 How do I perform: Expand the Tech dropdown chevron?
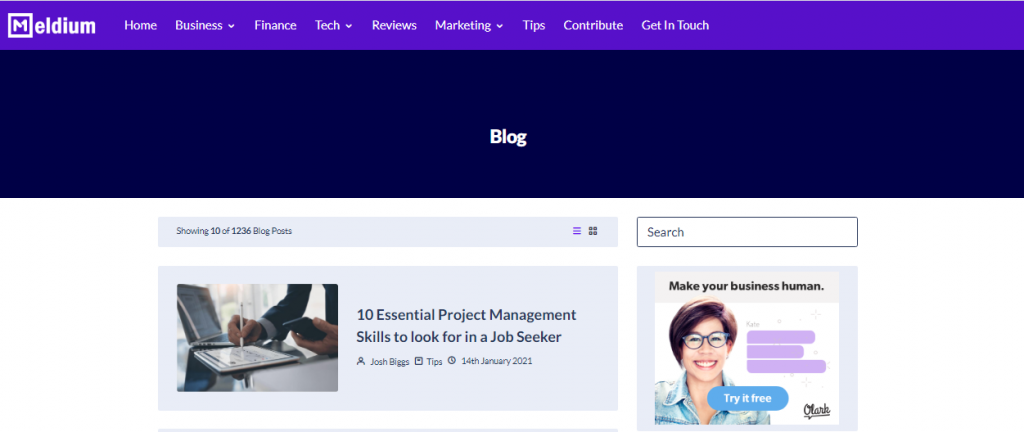(x=349, y=27)
